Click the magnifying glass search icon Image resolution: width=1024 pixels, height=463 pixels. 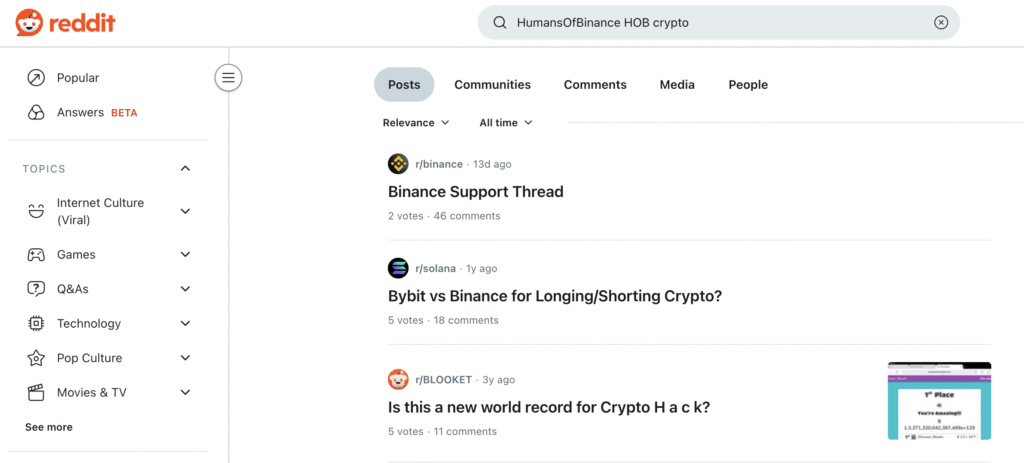[498, 22]
